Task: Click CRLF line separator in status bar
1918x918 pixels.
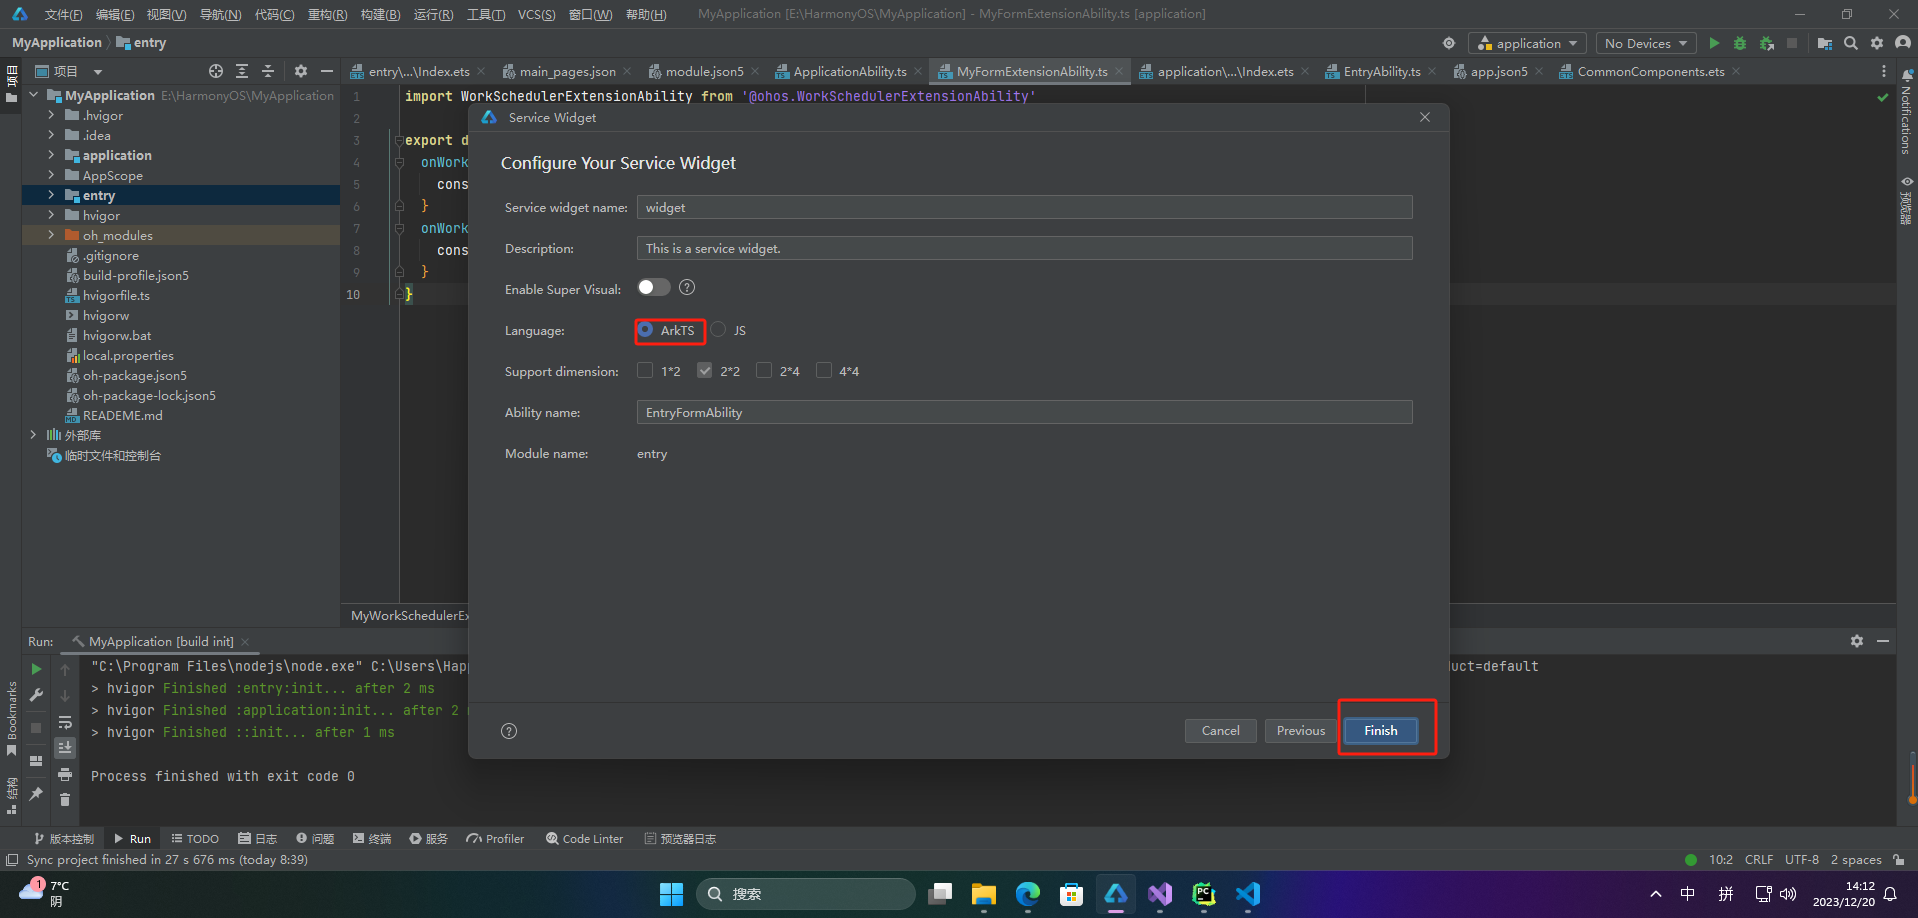Action: [x=1759, y=860]
